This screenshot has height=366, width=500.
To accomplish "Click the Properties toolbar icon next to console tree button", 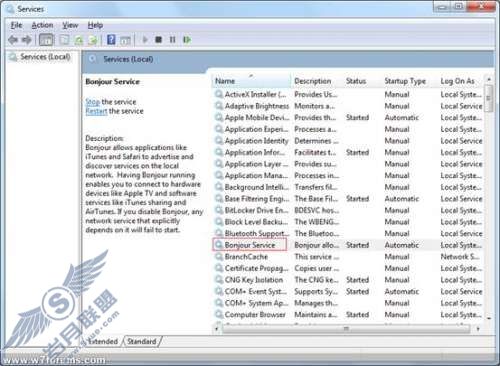I will pyautogui.click(x=64, y=40).
